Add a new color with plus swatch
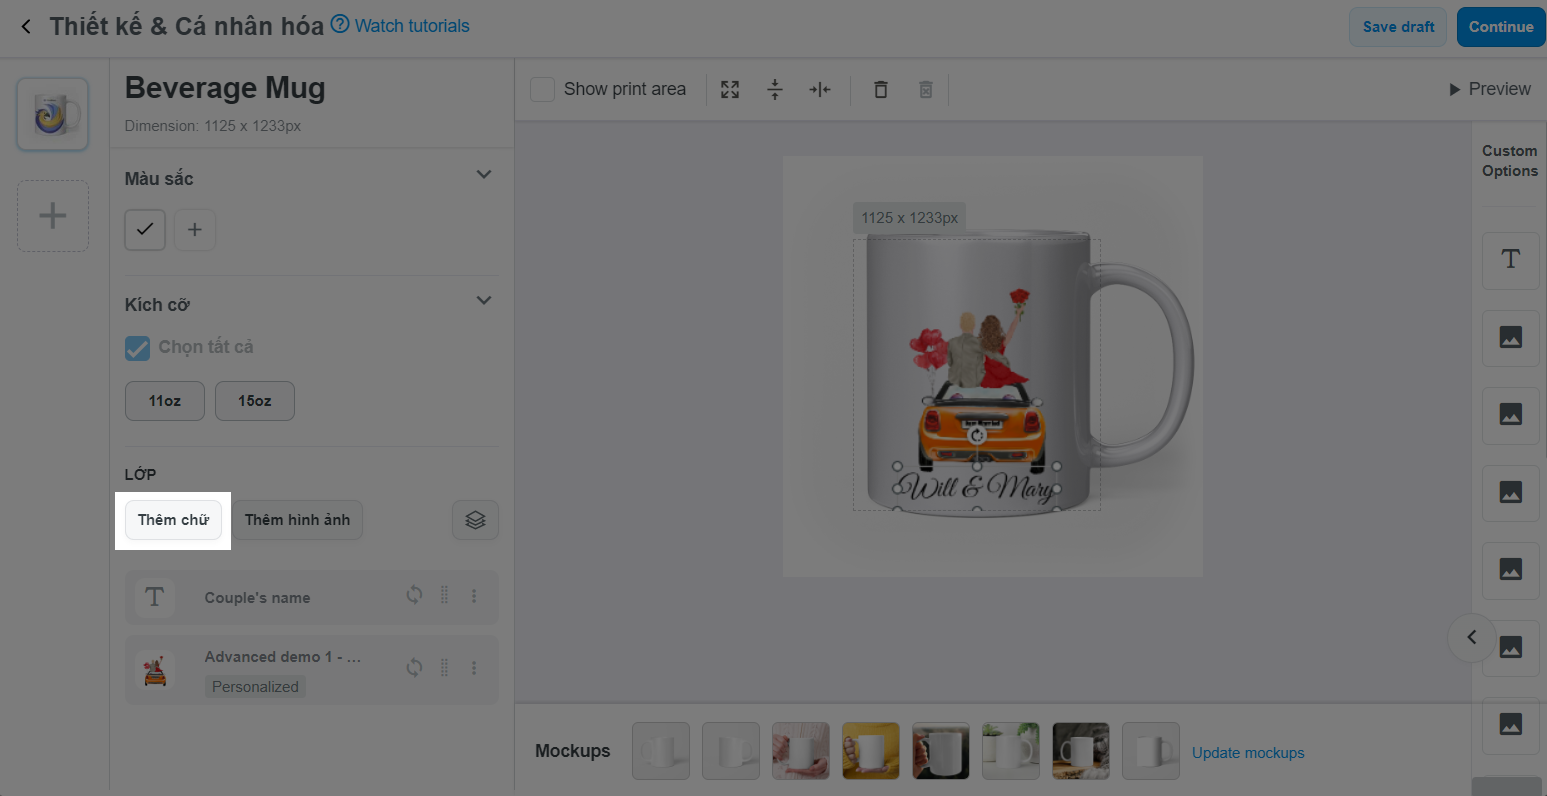This screenshot has width=1547, height=796. 195,230
